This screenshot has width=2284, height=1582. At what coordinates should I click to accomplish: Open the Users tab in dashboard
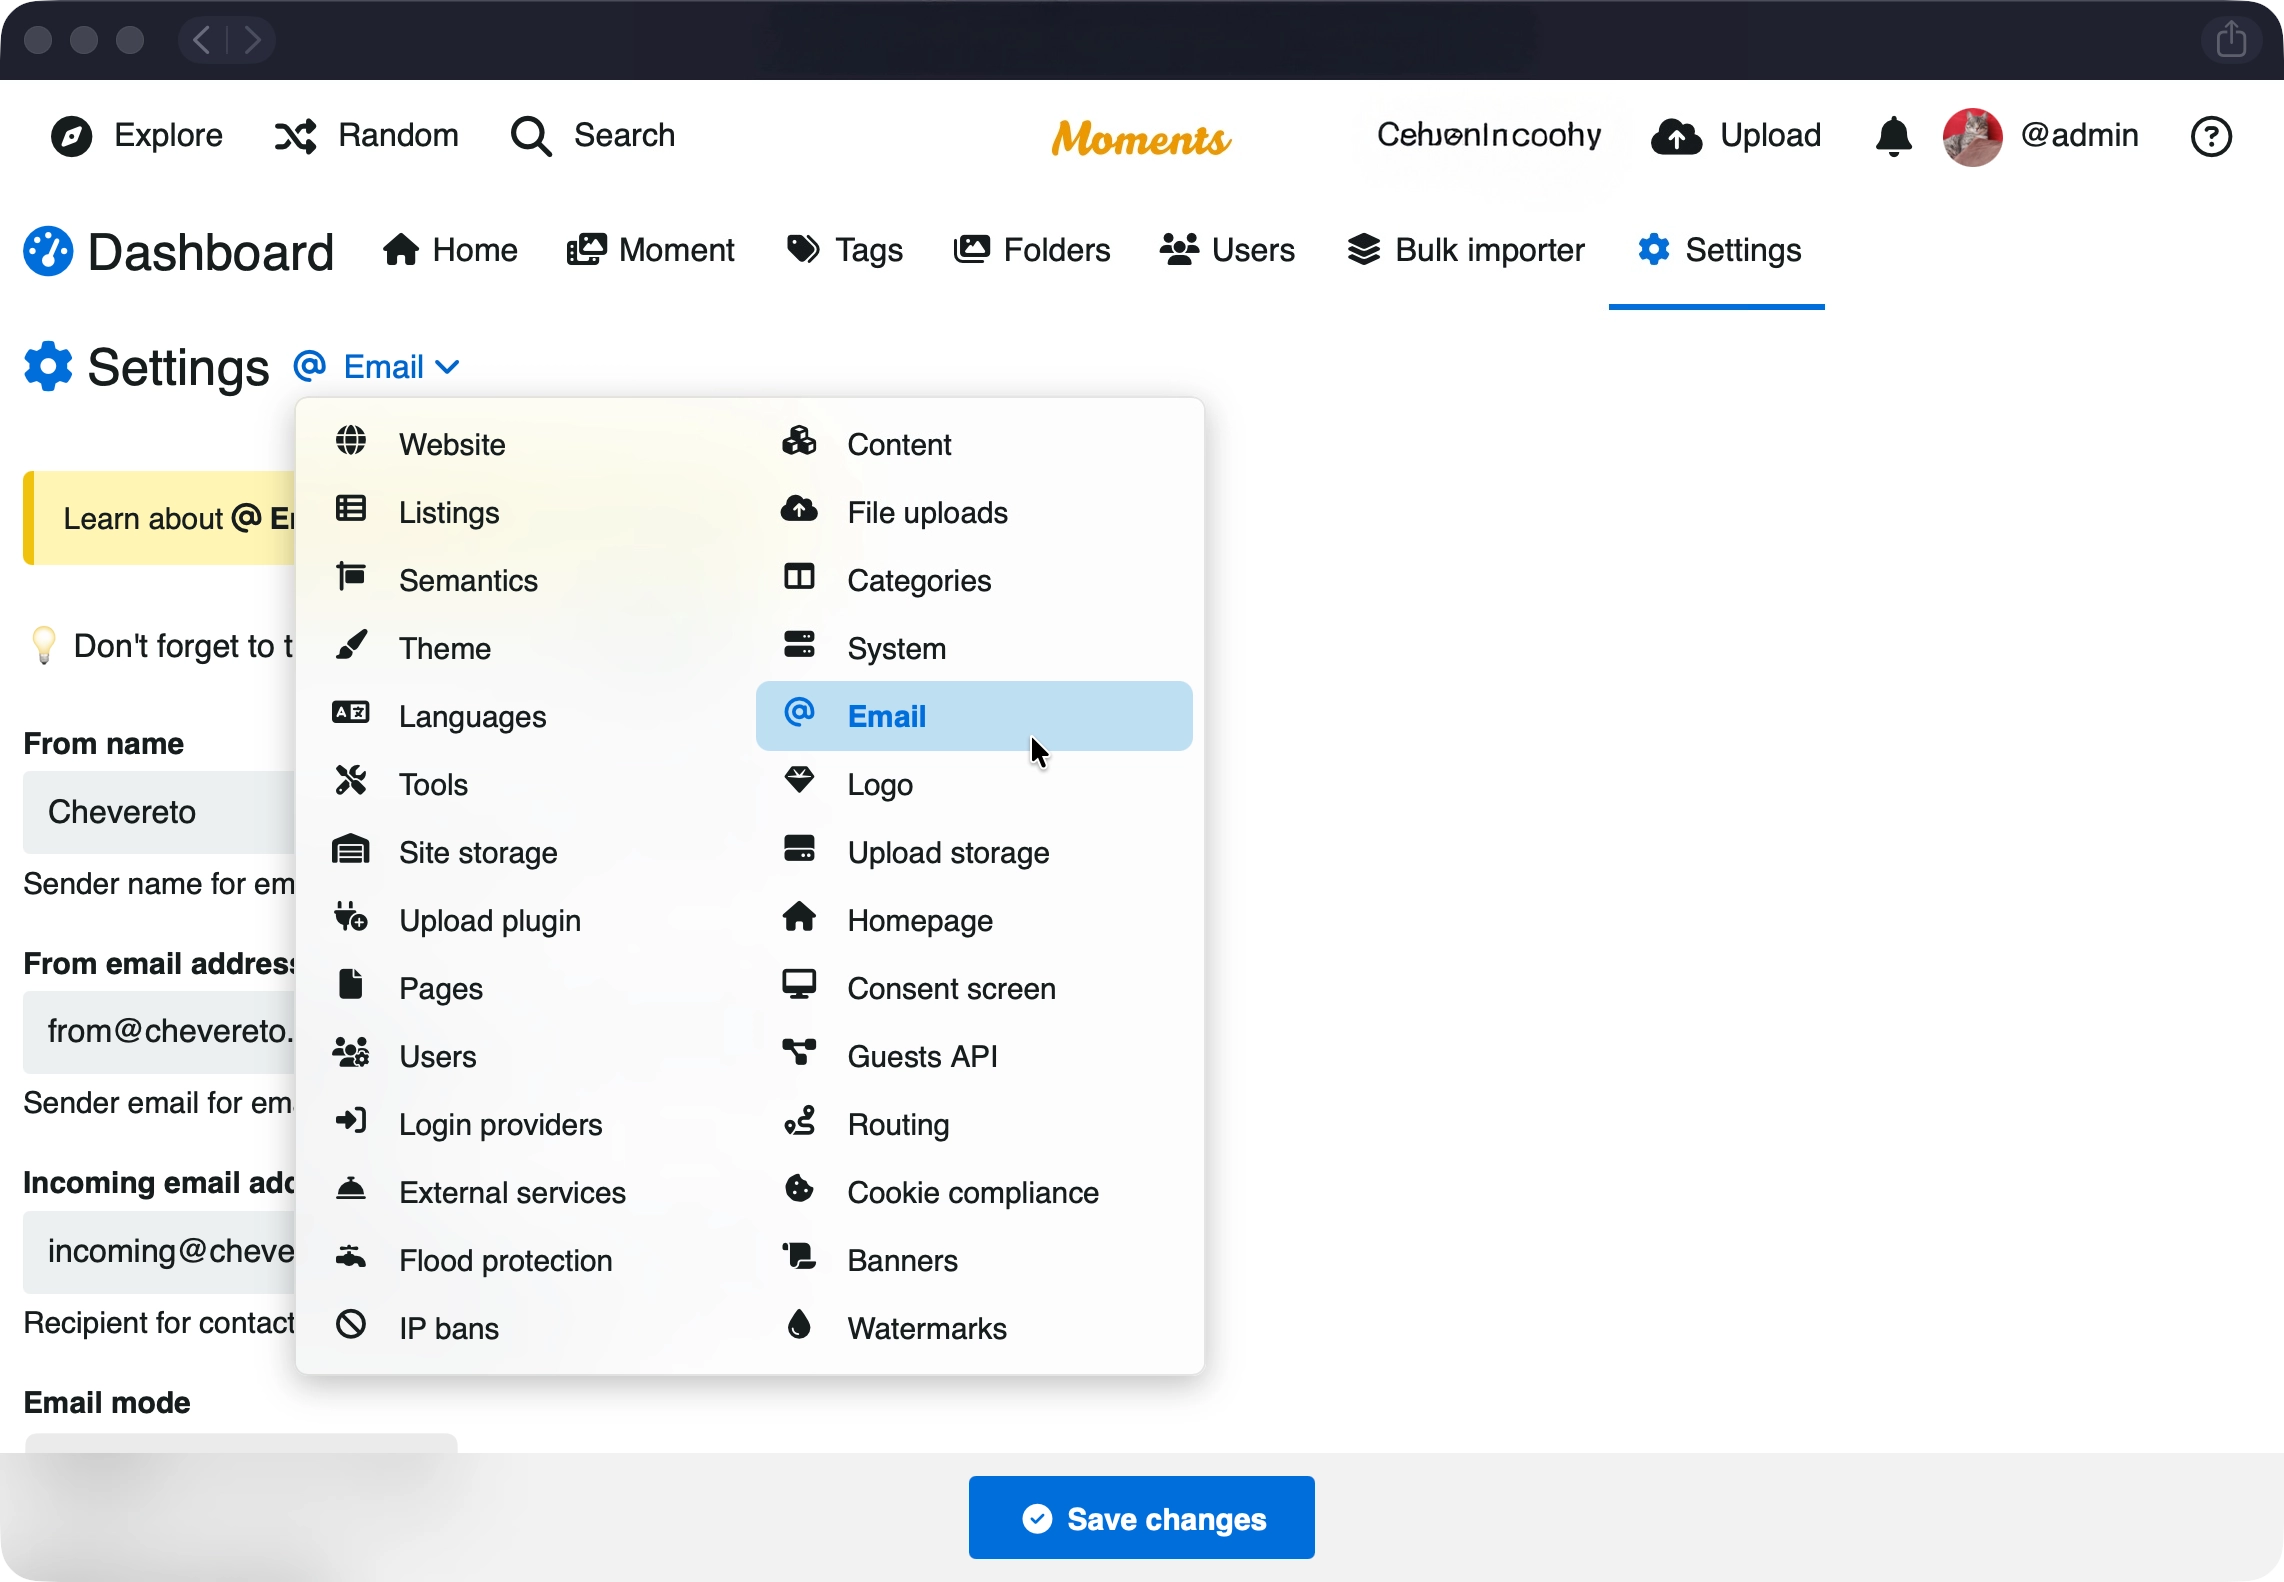point(1228,250)
